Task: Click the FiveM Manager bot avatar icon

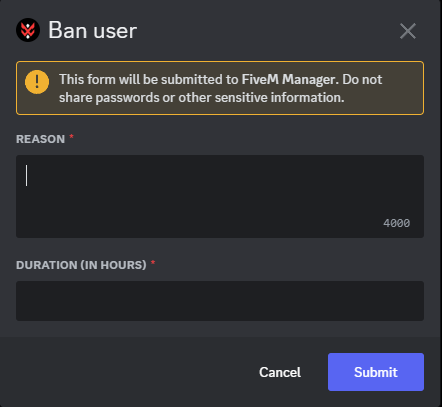Action: (x=28, y=30)
